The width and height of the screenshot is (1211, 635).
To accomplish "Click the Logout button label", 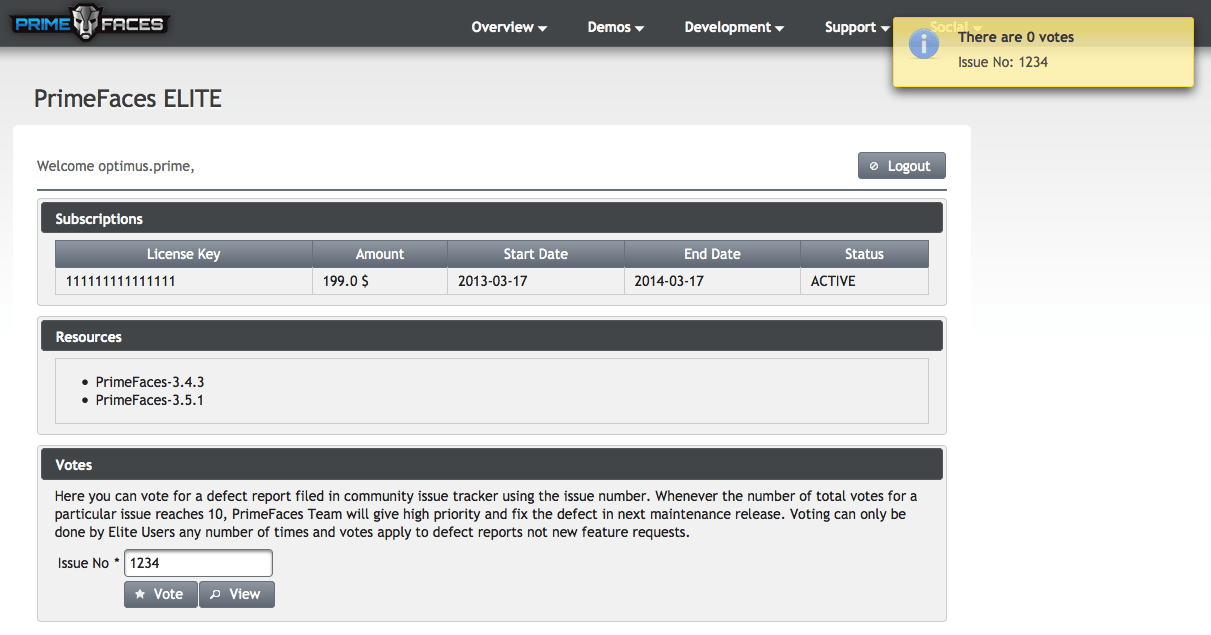I will [909, 166].
